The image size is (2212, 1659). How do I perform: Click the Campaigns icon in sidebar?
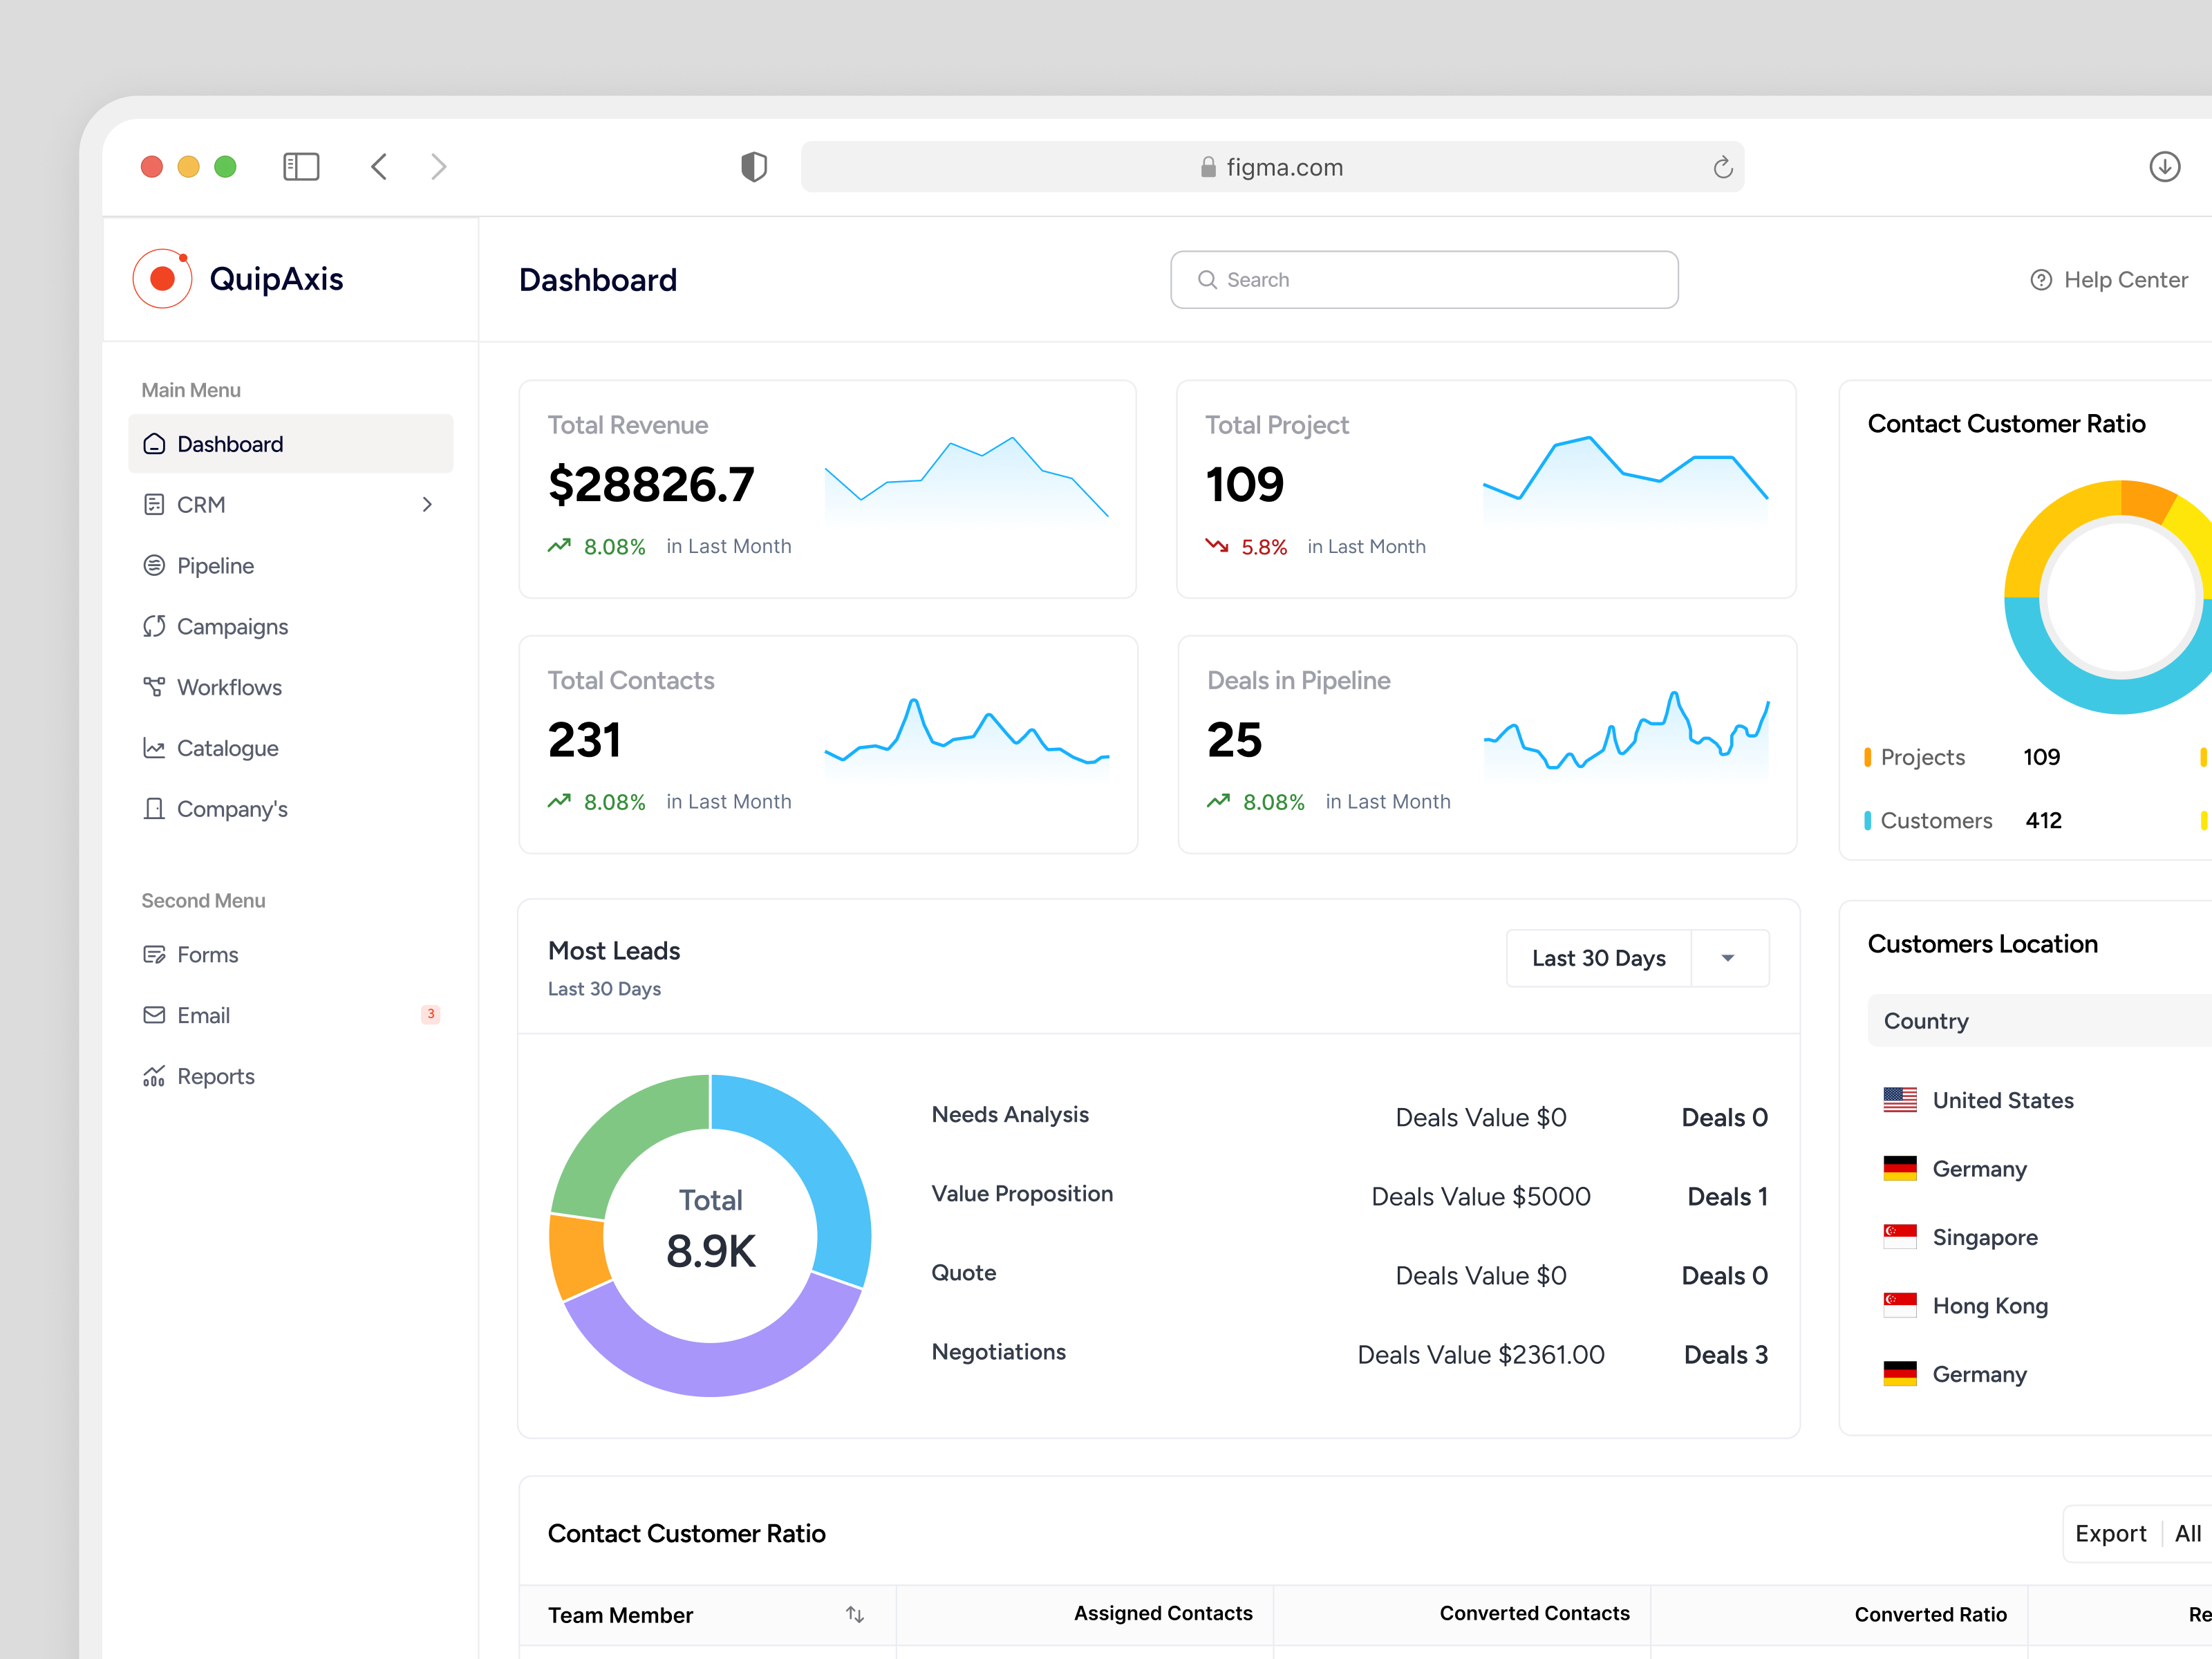click(154, 627)
